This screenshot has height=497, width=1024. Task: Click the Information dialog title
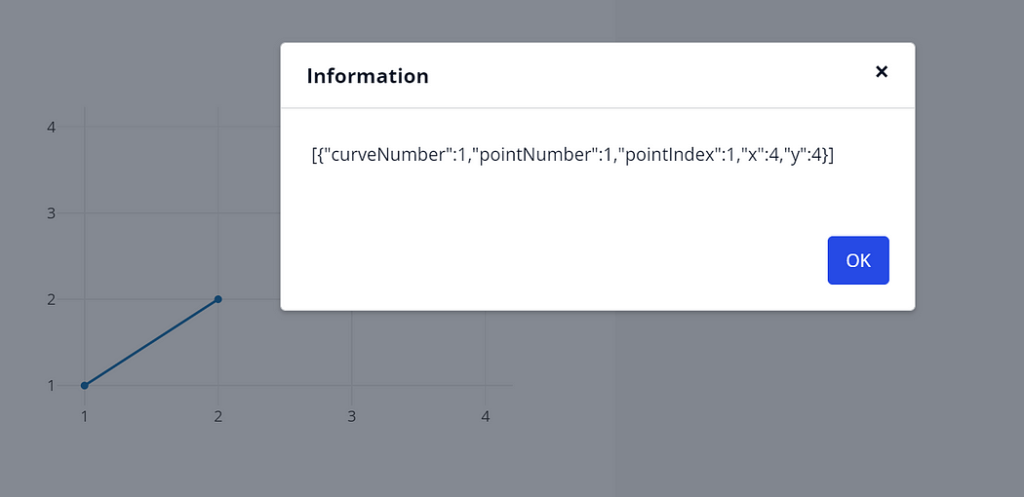point(368,76)
